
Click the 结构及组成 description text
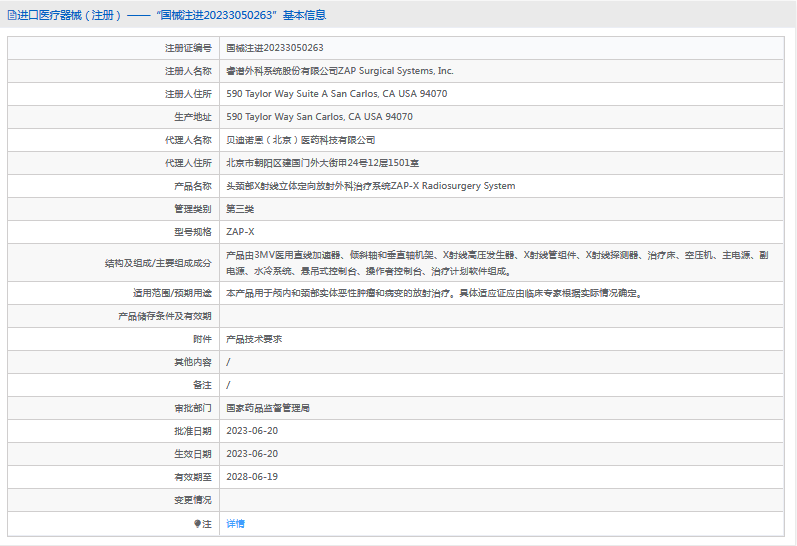point(497,262)
